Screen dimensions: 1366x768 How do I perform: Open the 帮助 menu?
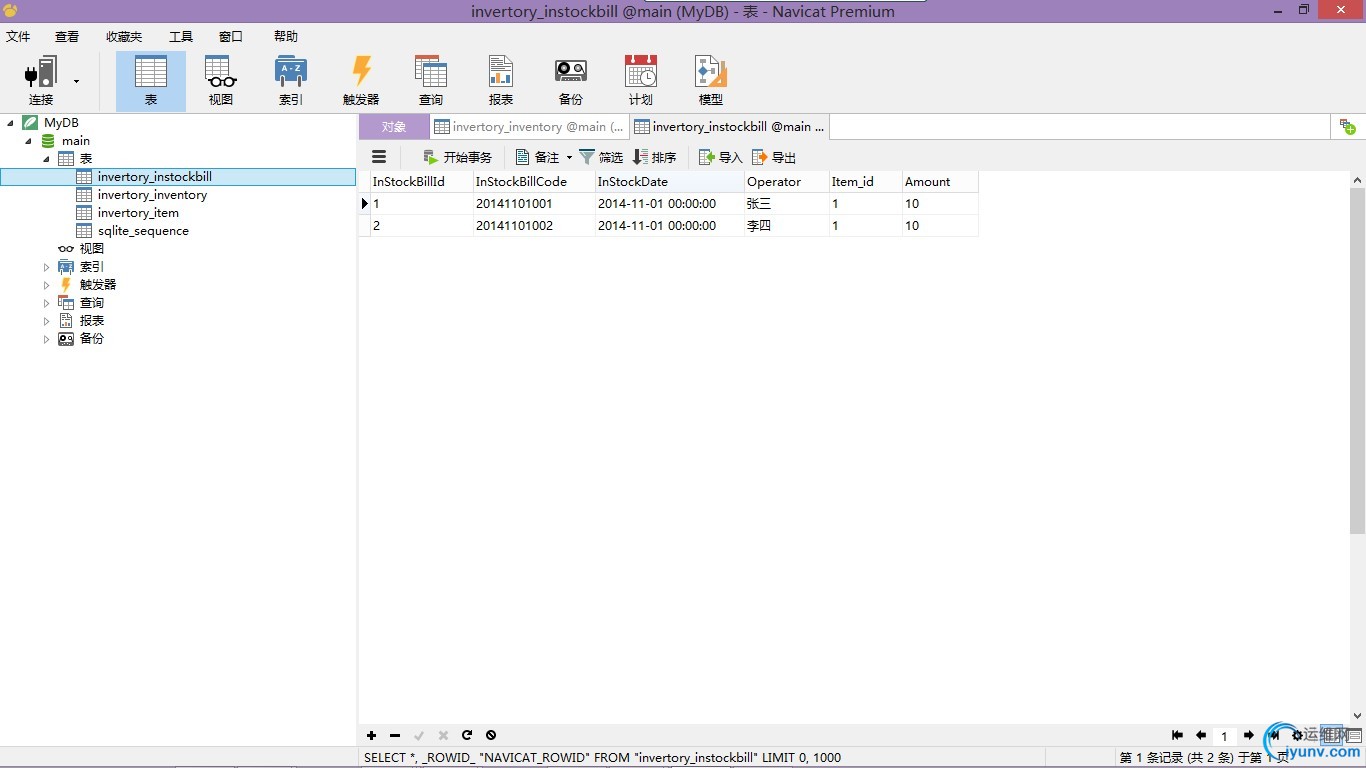click(x=286, y=36)
